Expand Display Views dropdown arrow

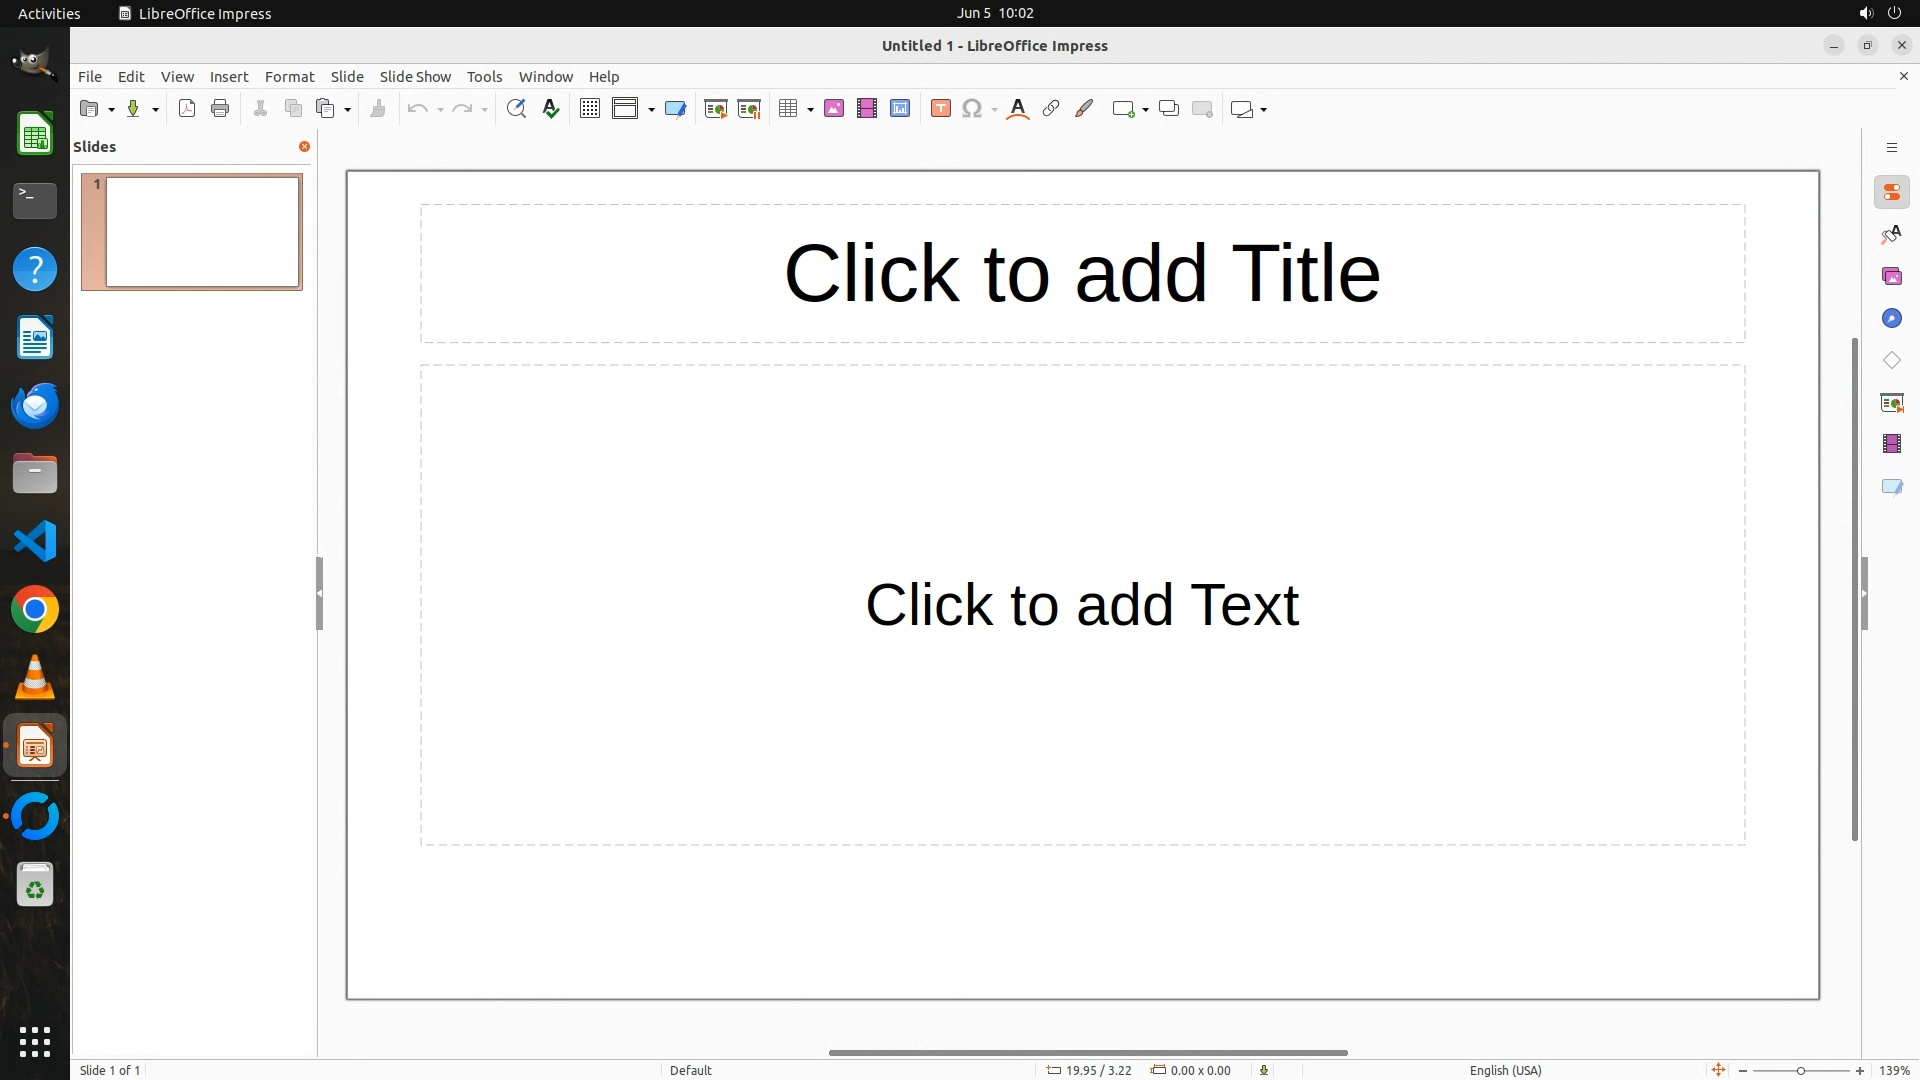(x=652, y=110)
